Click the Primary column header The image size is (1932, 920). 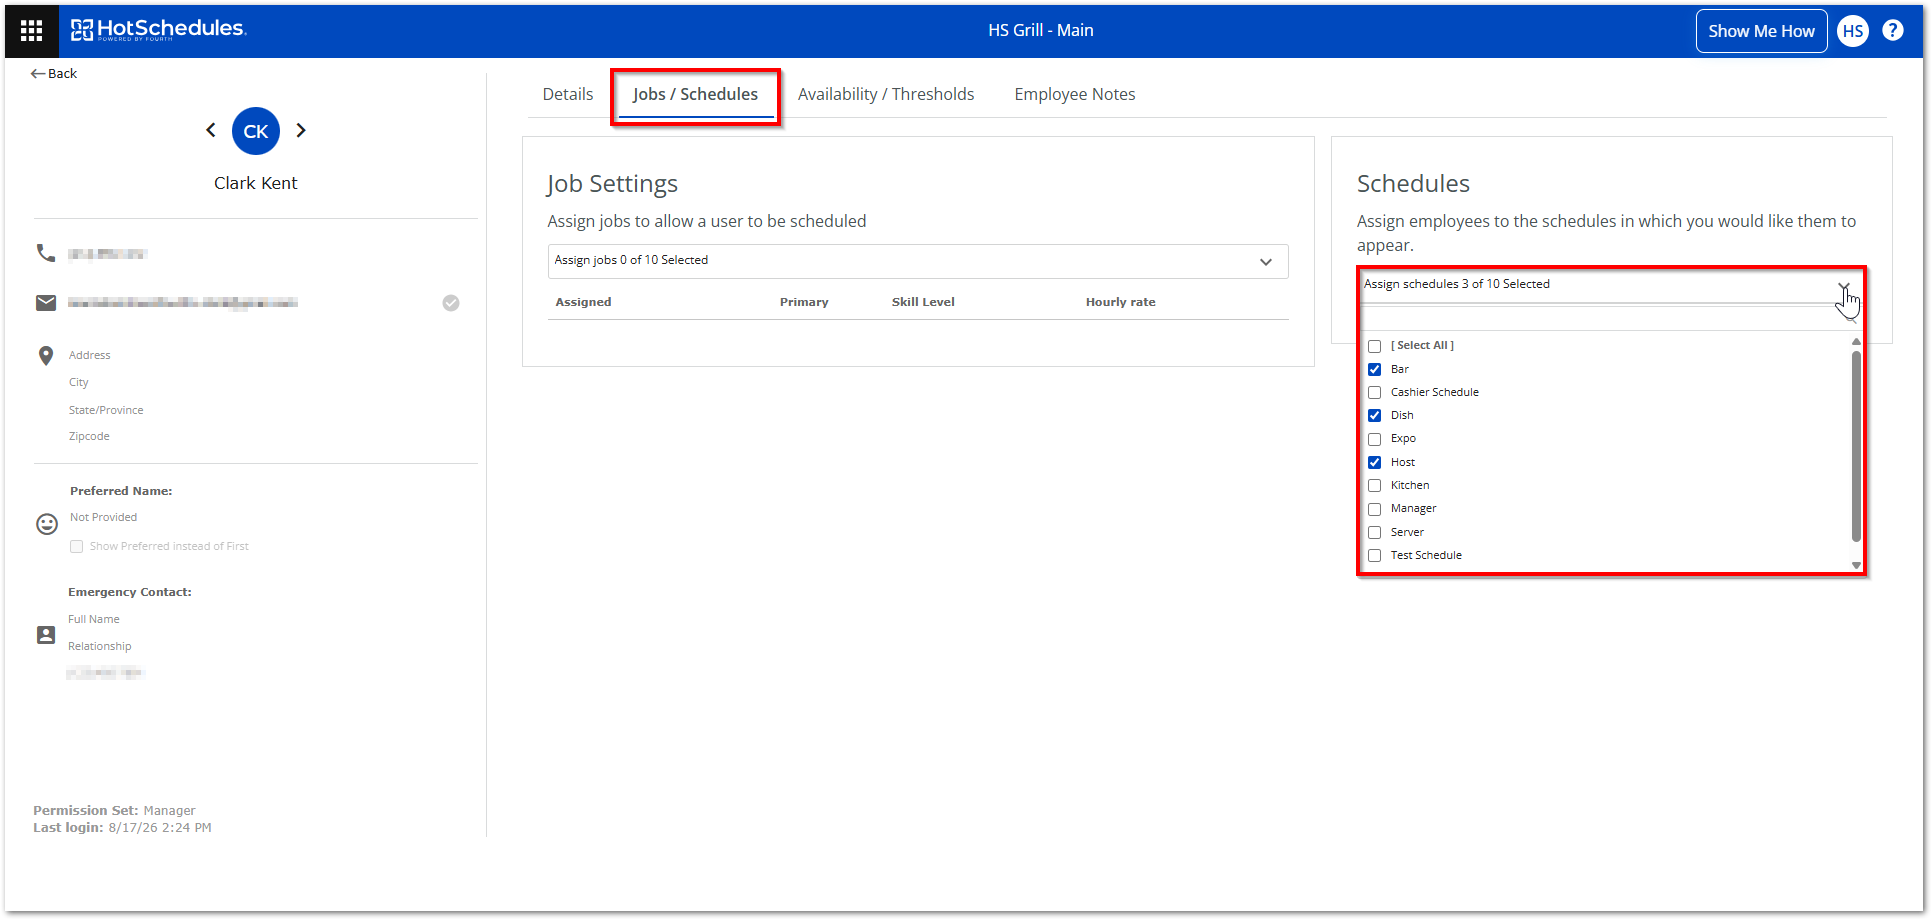(804, 302)
